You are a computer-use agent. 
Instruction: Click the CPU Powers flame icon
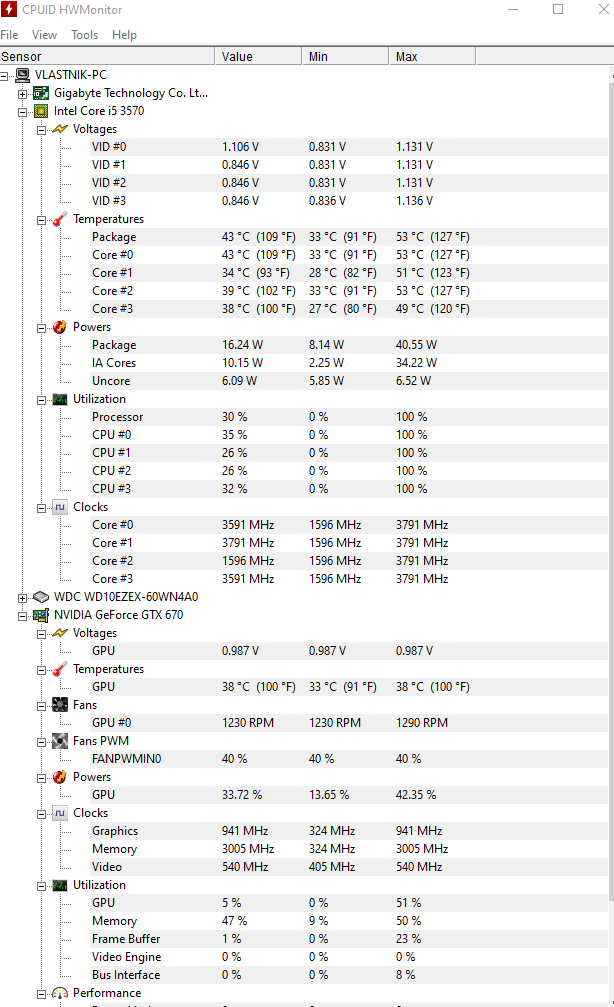coord(60,327)
